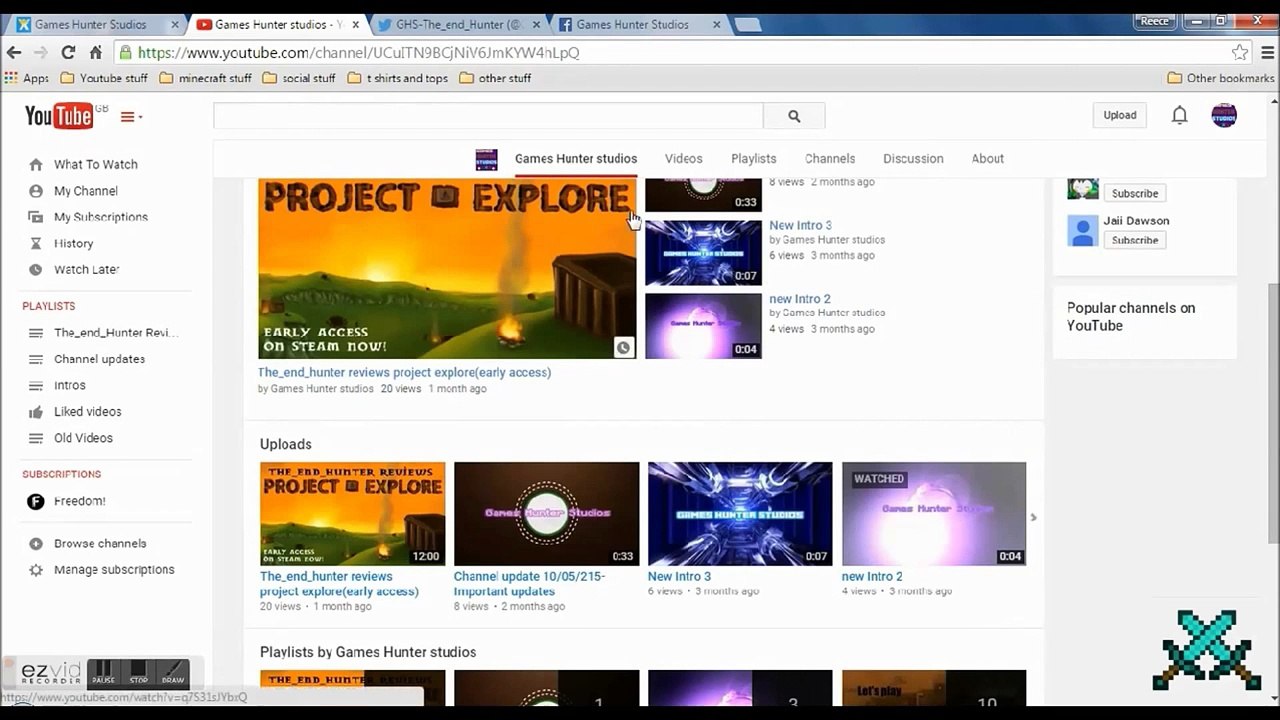This screenshot has width=1280, height=720.
Task: Click the Uploads section heading
Action: [x=286, y=444]
